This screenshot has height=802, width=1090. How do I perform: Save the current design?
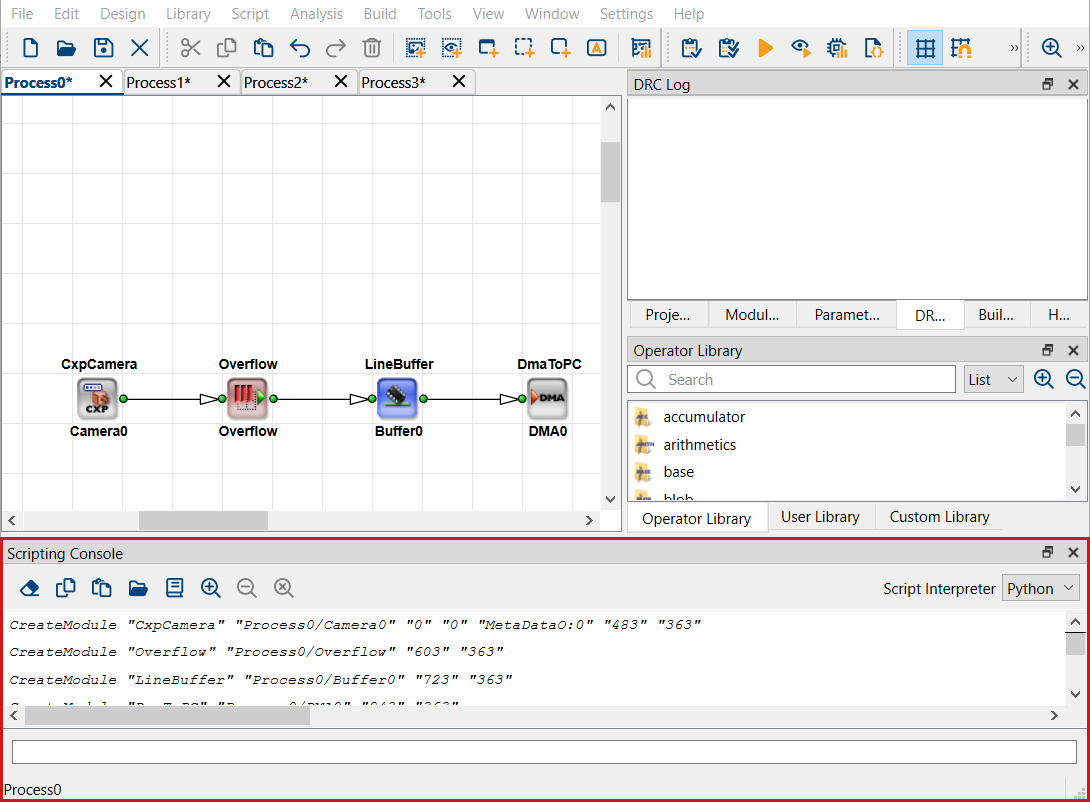(103, 47)
